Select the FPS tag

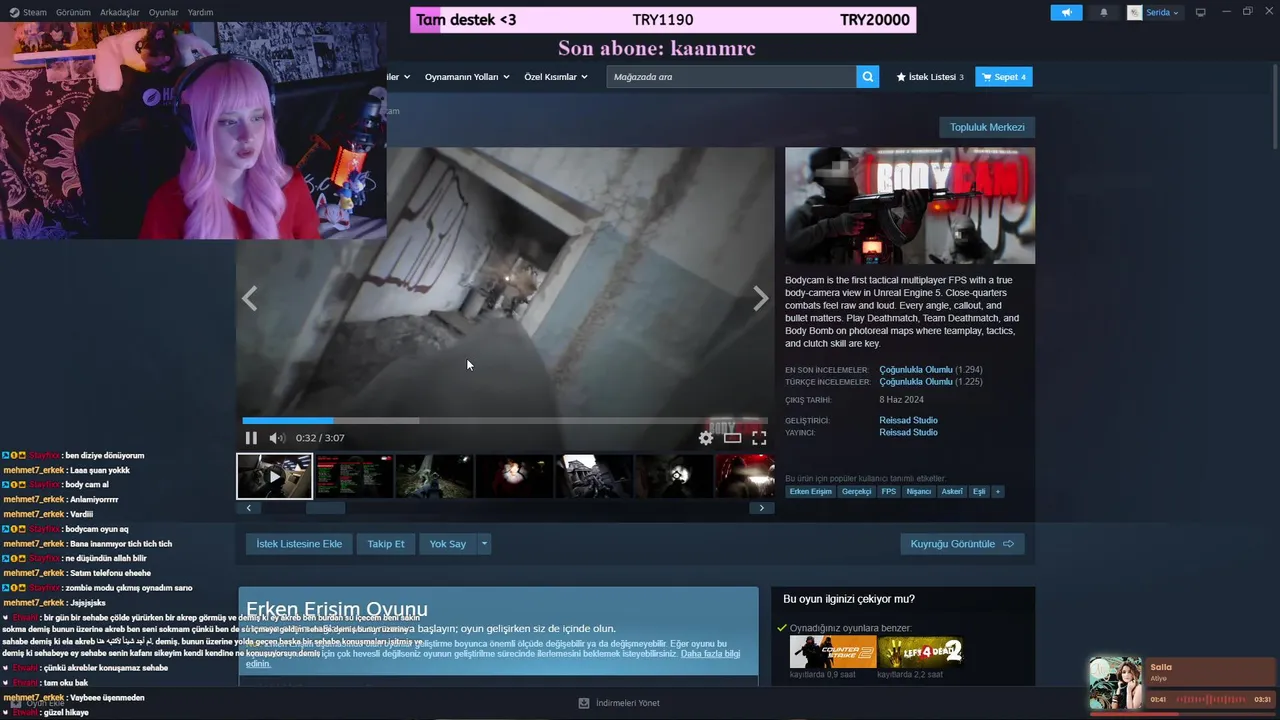click(888, 491)
